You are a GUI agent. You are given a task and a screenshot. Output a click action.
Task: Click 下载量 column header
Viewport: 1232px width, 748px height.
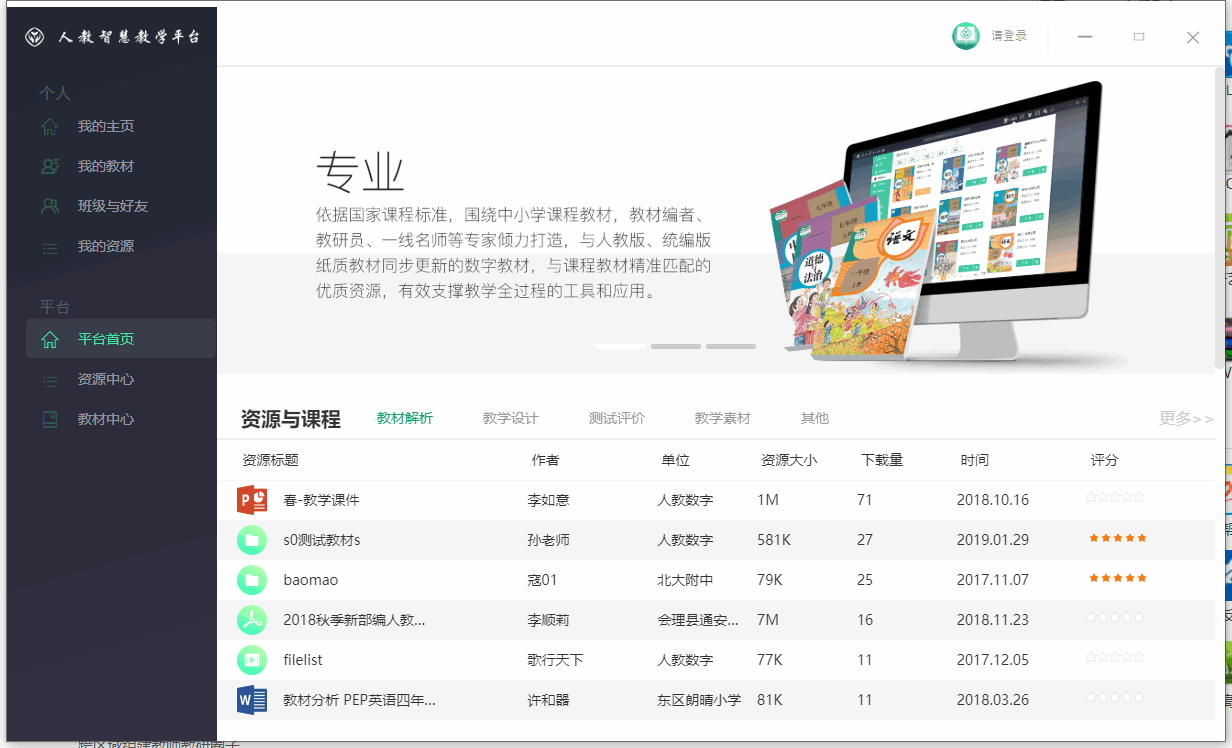coord(882,460)
